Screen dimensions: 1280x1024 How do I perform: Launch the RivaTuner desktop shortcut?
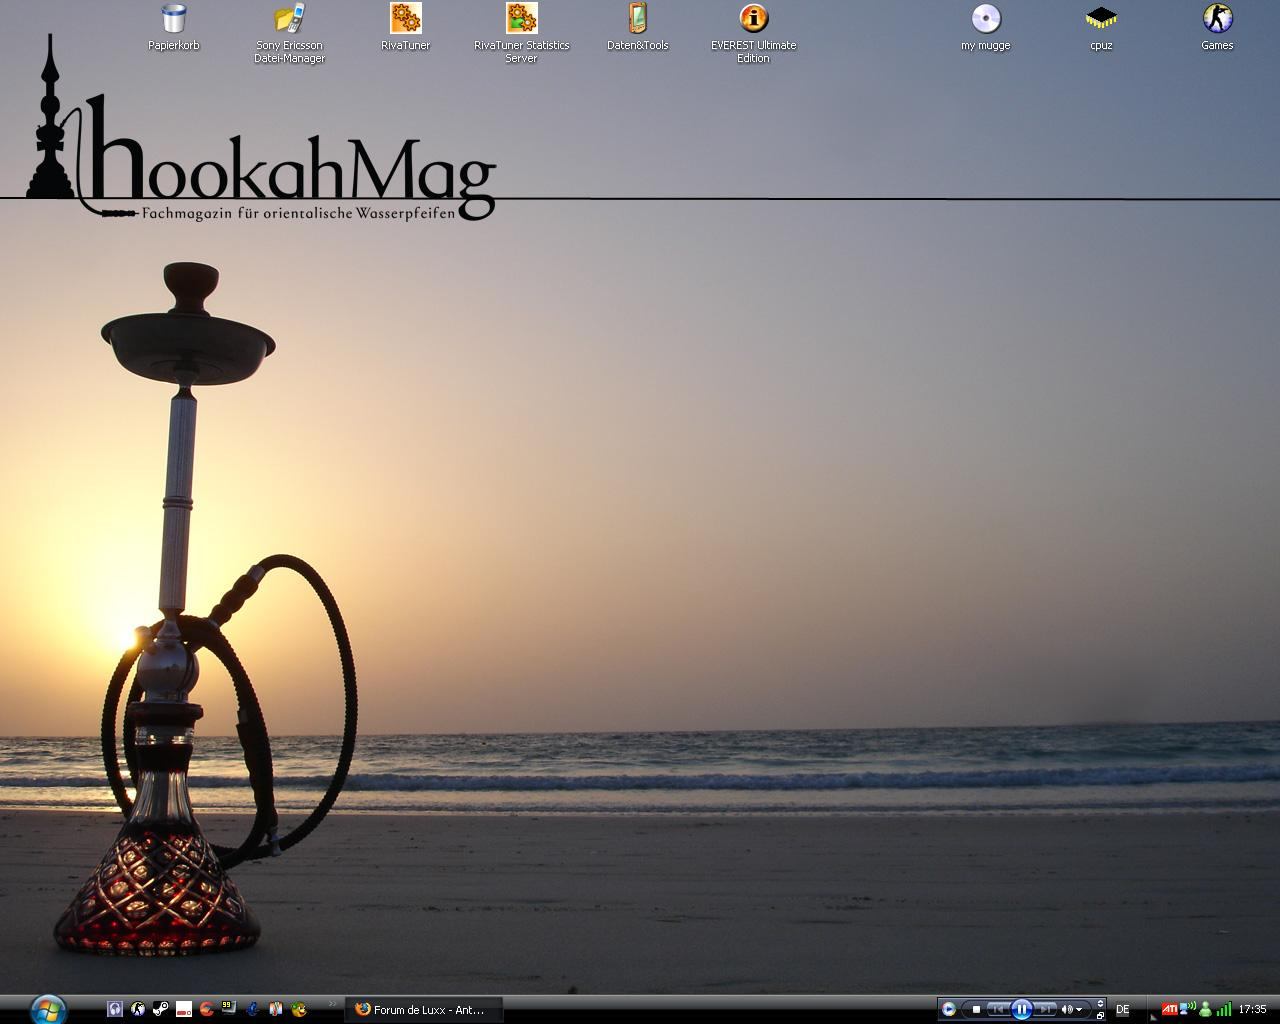405,27
